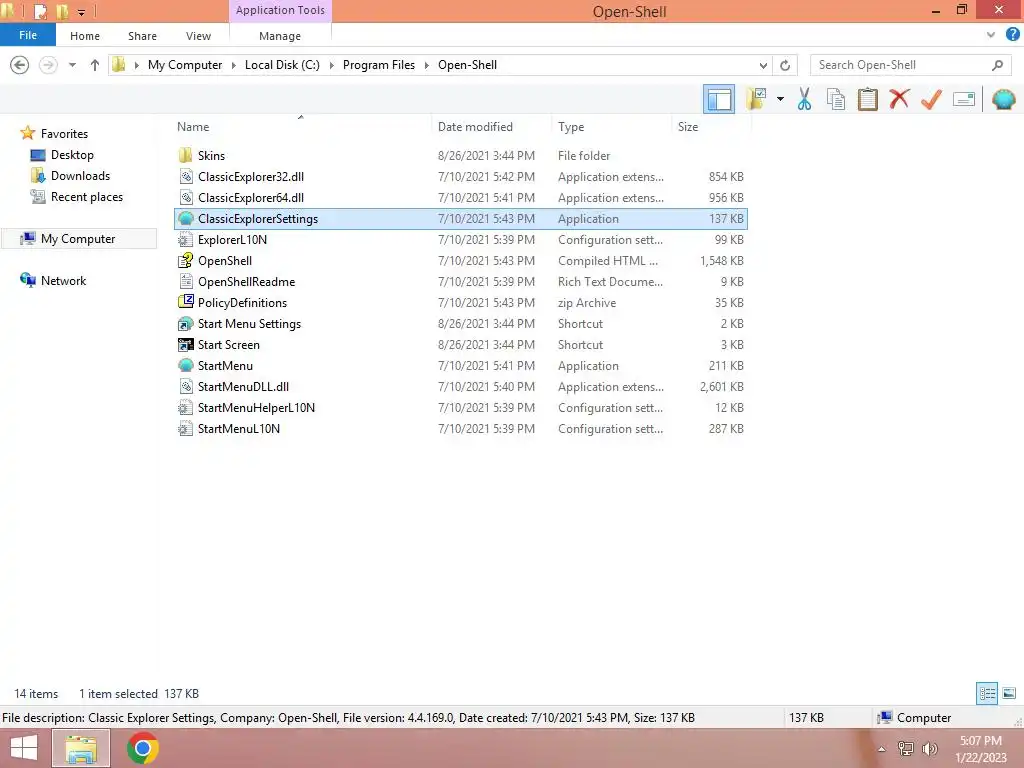This screenshot has height=768, width=1024.
Task: Click the folder options toolbar icon
Action: [756, 99]
